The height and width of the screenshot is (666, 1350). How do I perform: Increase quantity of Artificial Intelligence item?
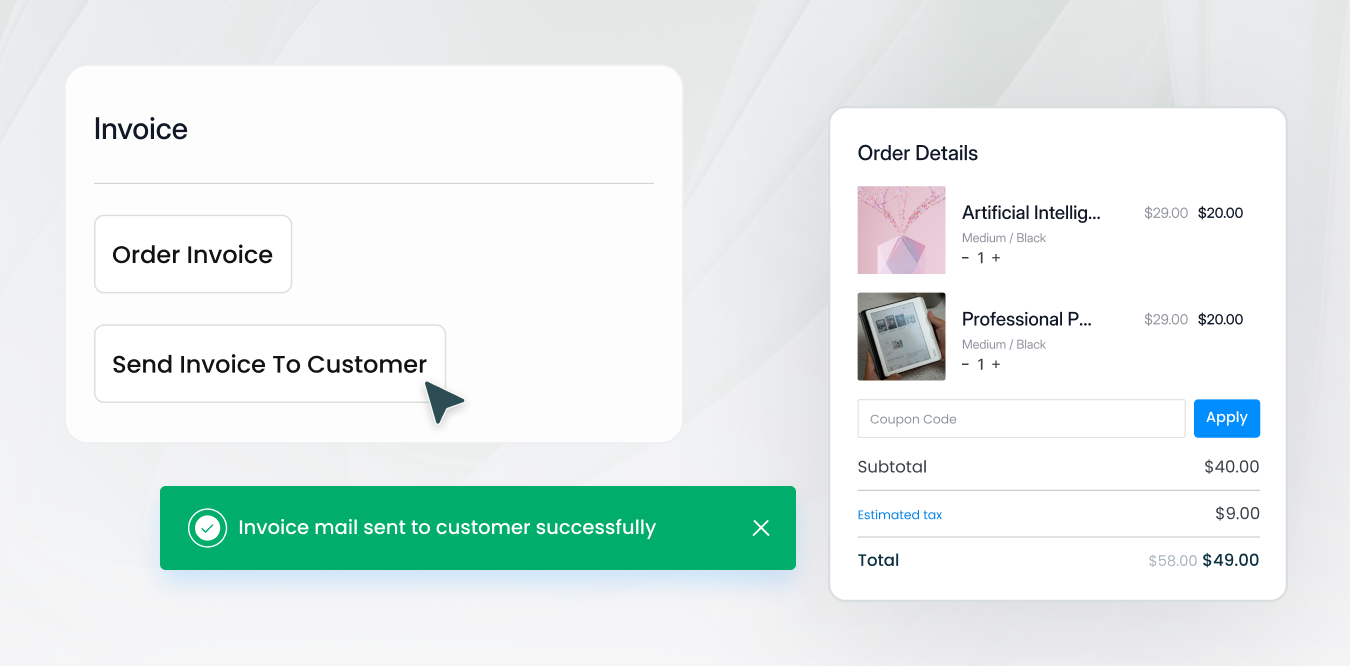click(996, 258)
